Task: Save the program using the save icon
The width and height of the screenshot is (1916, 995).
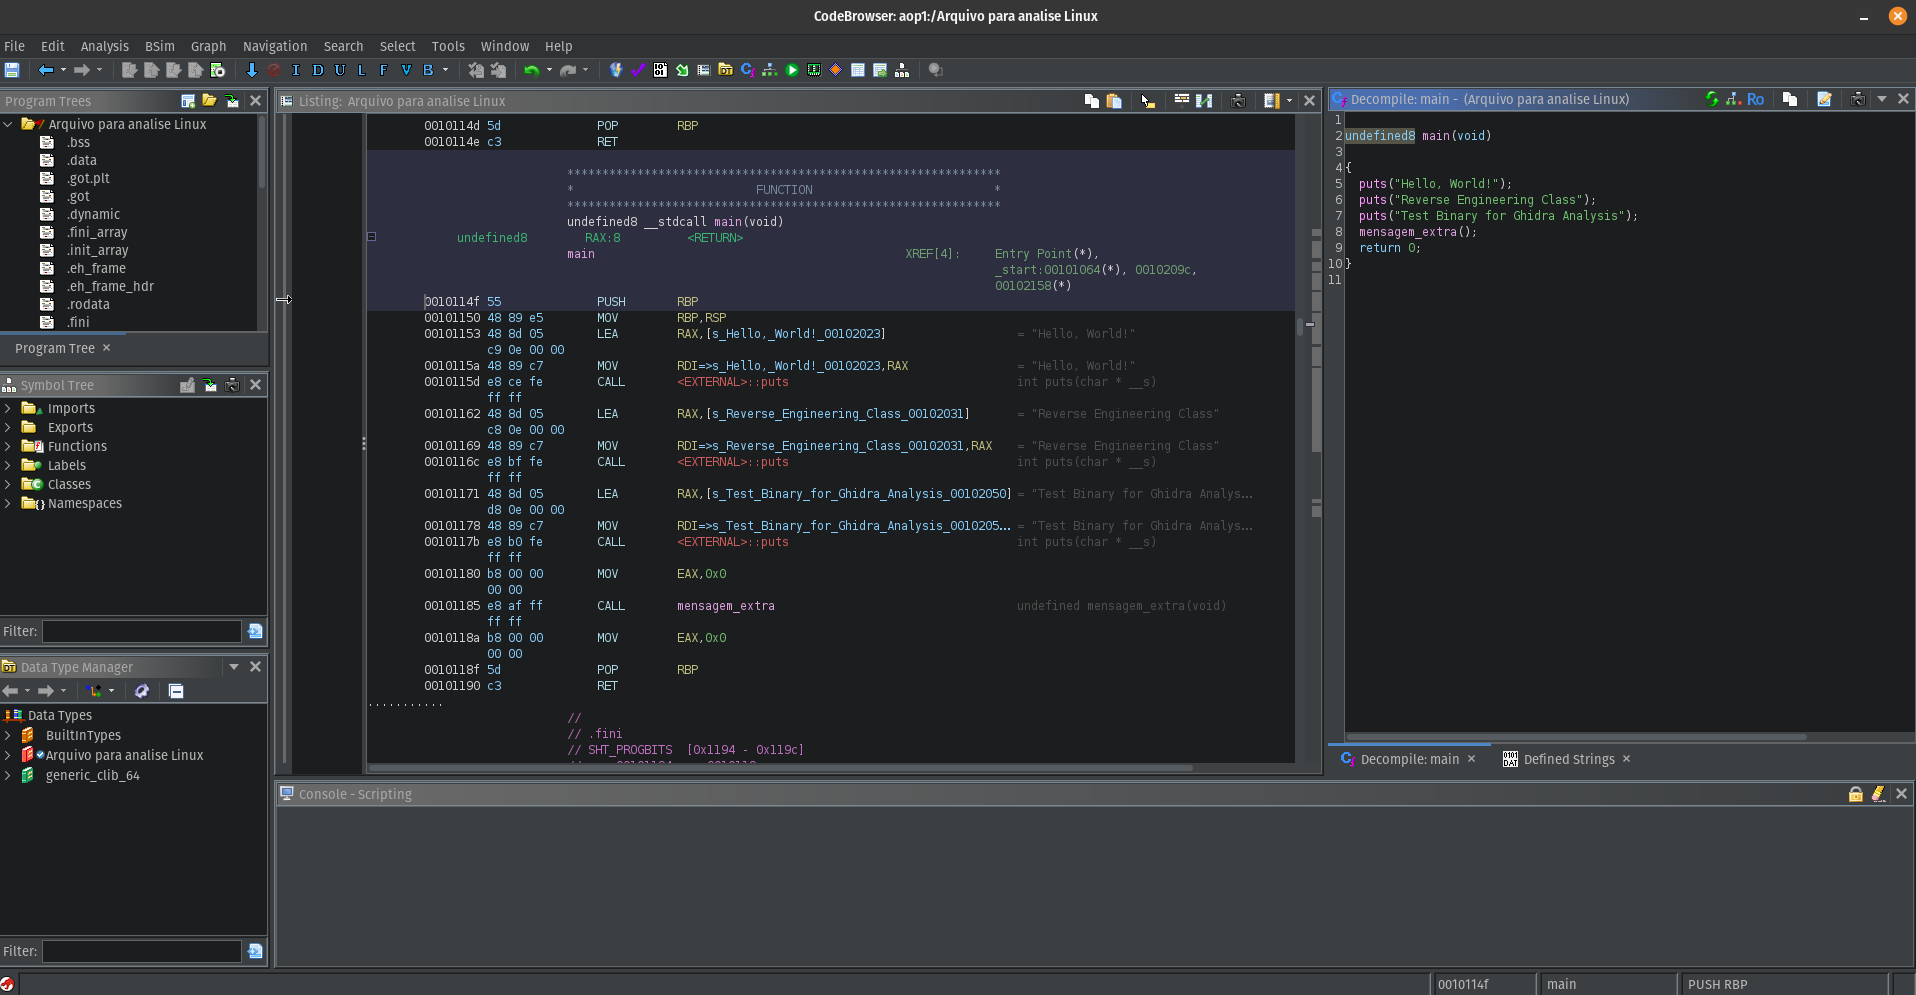Action: click(x=11, y=69)
